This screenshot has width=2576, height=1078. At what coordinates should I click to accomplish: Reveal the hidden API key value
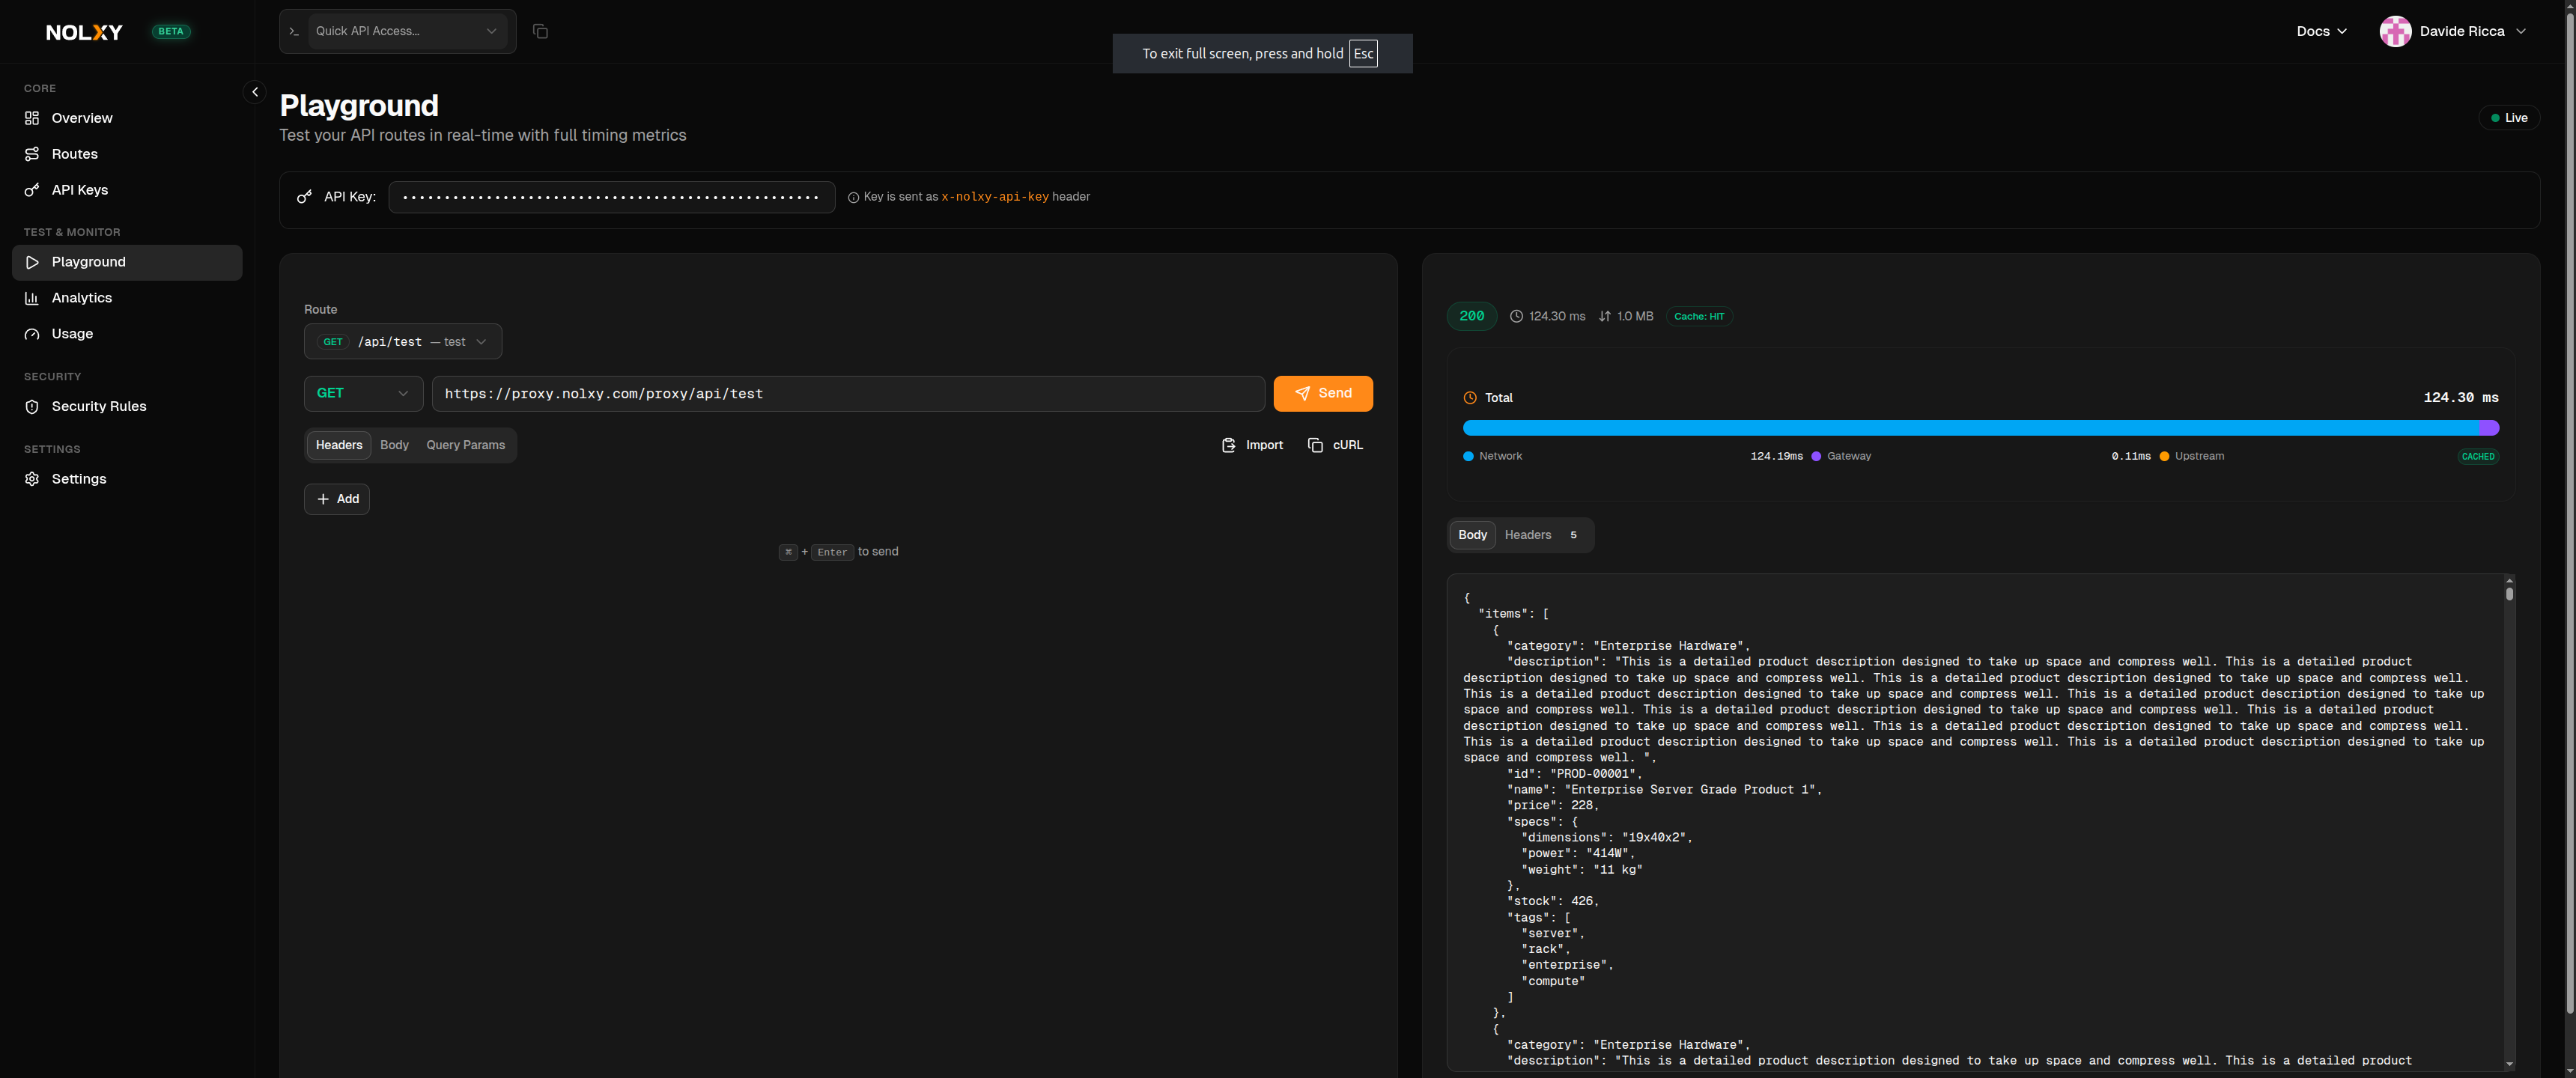click(610, 197)
